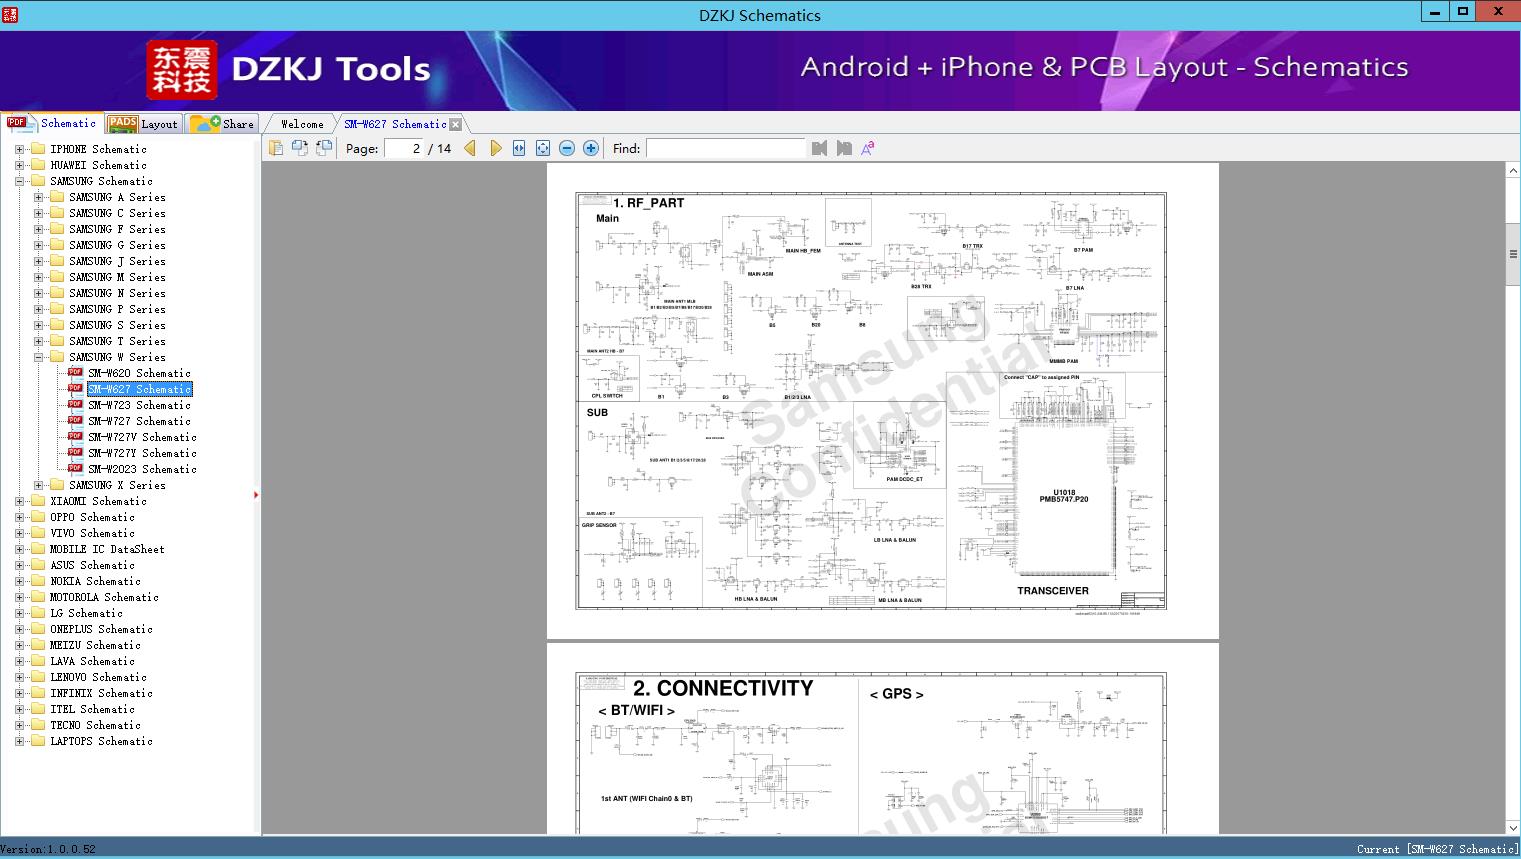Viewport: 1521px width, 859px height.
Task: Fit the whole page in view
Action: 543,148
